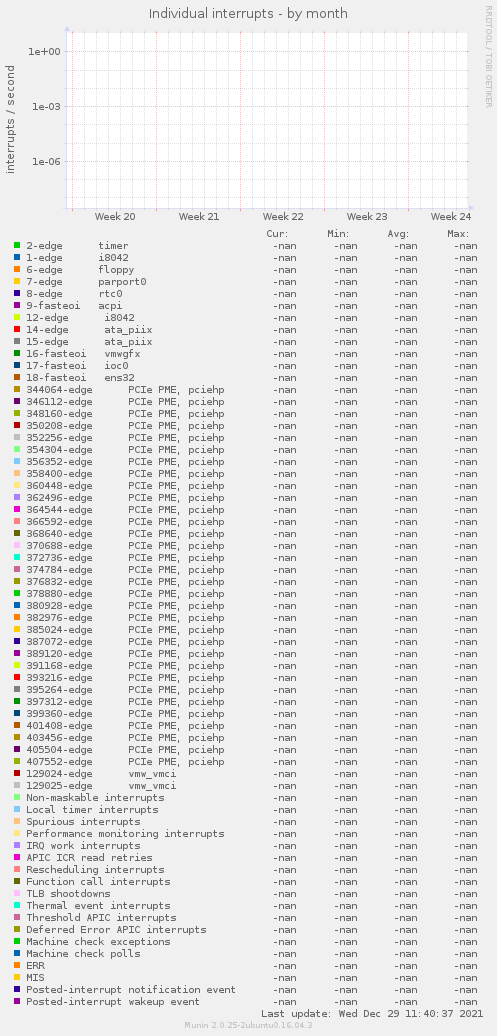497x1036 pixels.
Task: Click the red swatch for 14-edge ata_piix
Action: (17, 330)
